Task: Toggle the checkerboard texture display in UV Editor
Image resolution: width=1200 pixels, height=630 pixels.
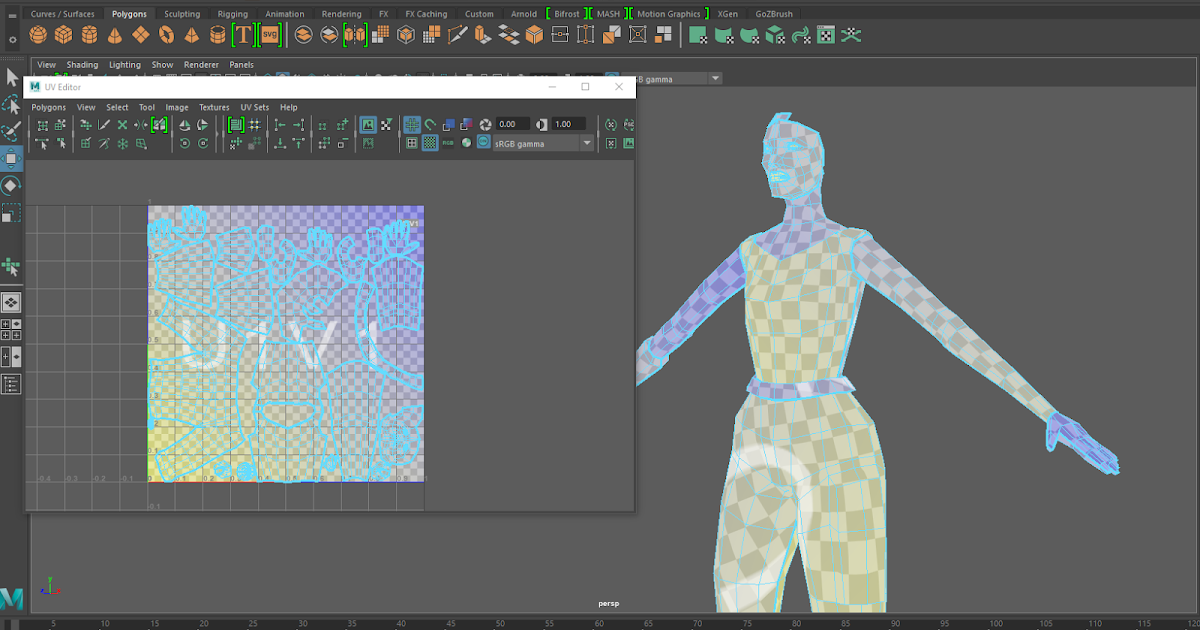Action: (430, 142)
